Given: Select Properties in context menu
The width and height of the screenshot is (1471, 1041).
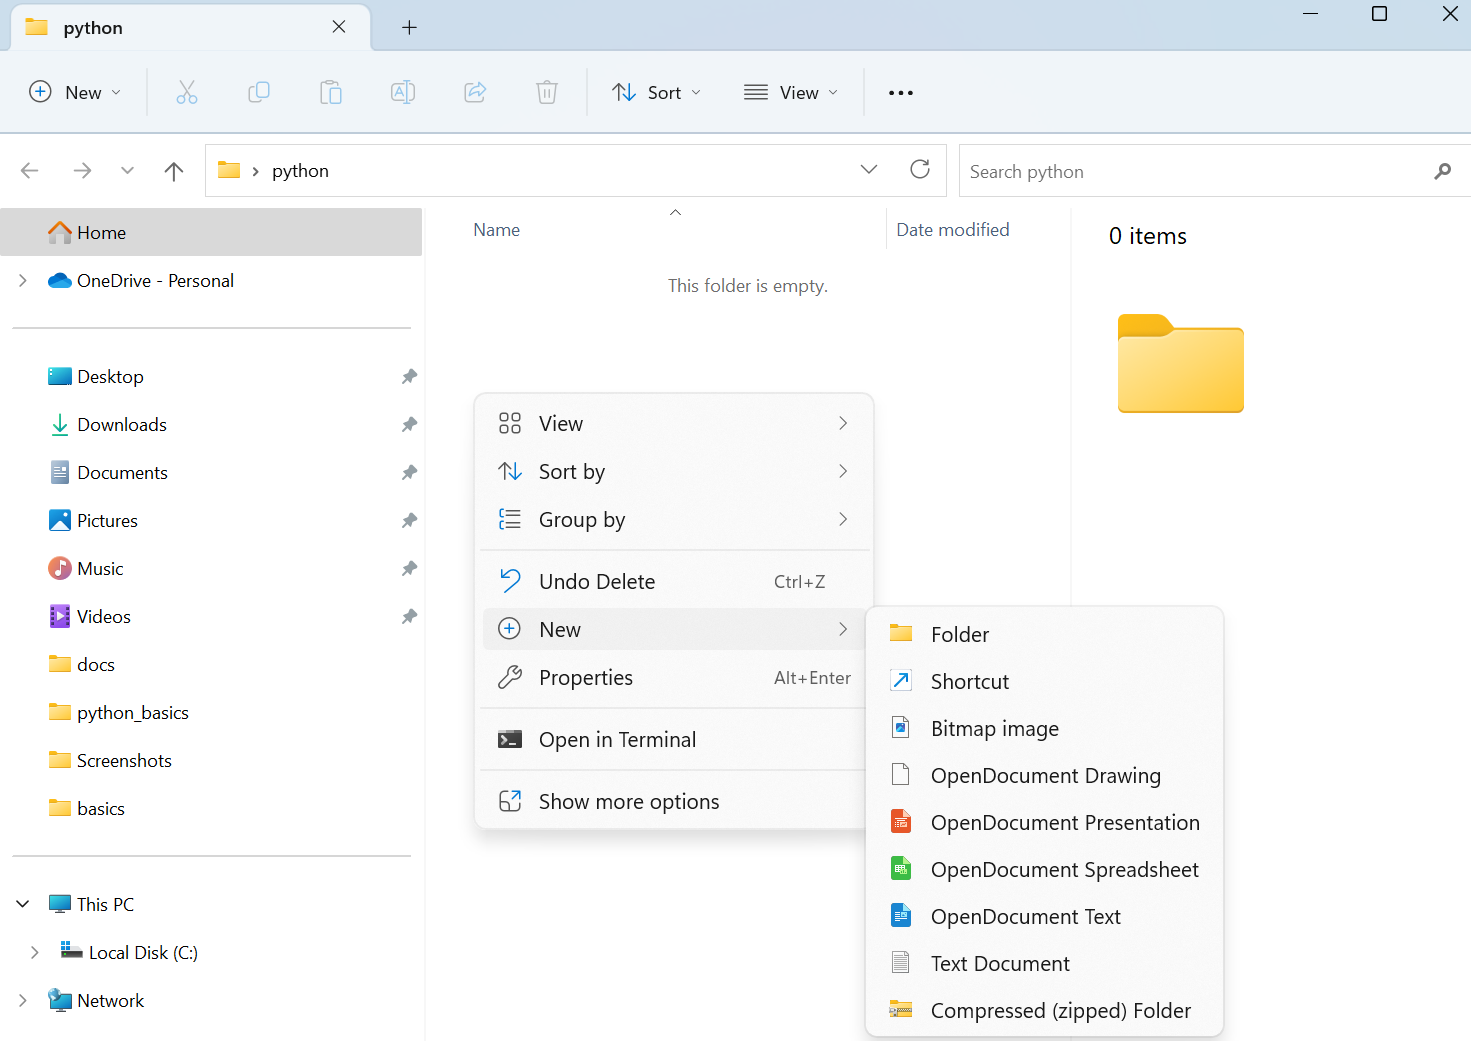Looking at the screenshot, I should [x=674, y=678].
